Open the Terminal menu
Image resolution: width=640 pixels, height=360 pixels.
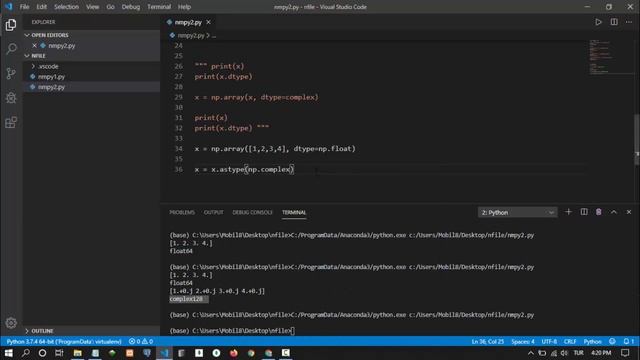159,7
